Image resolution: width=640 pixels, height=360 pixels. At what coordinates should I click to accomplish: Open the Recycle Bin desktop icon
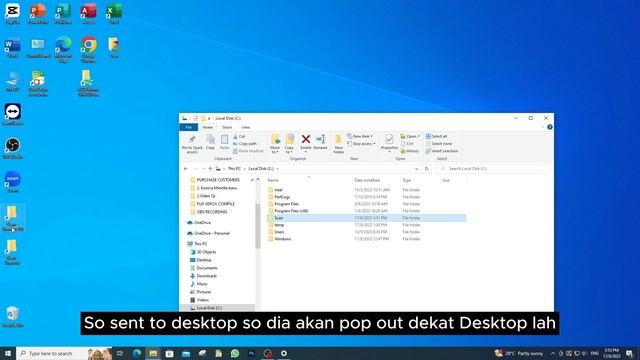click(x=13, y=317)
